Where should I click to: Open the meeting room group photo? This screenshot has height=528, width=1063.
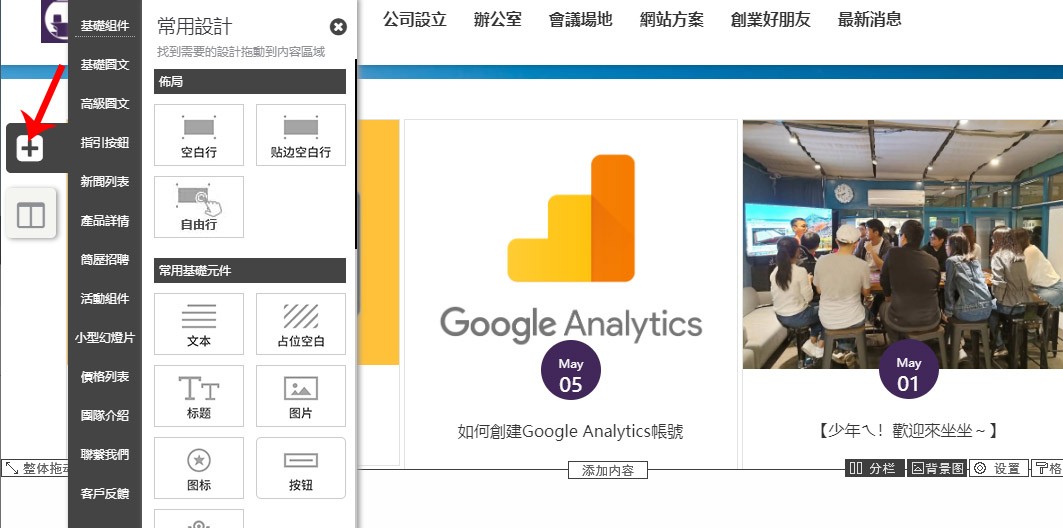(903, 245)
